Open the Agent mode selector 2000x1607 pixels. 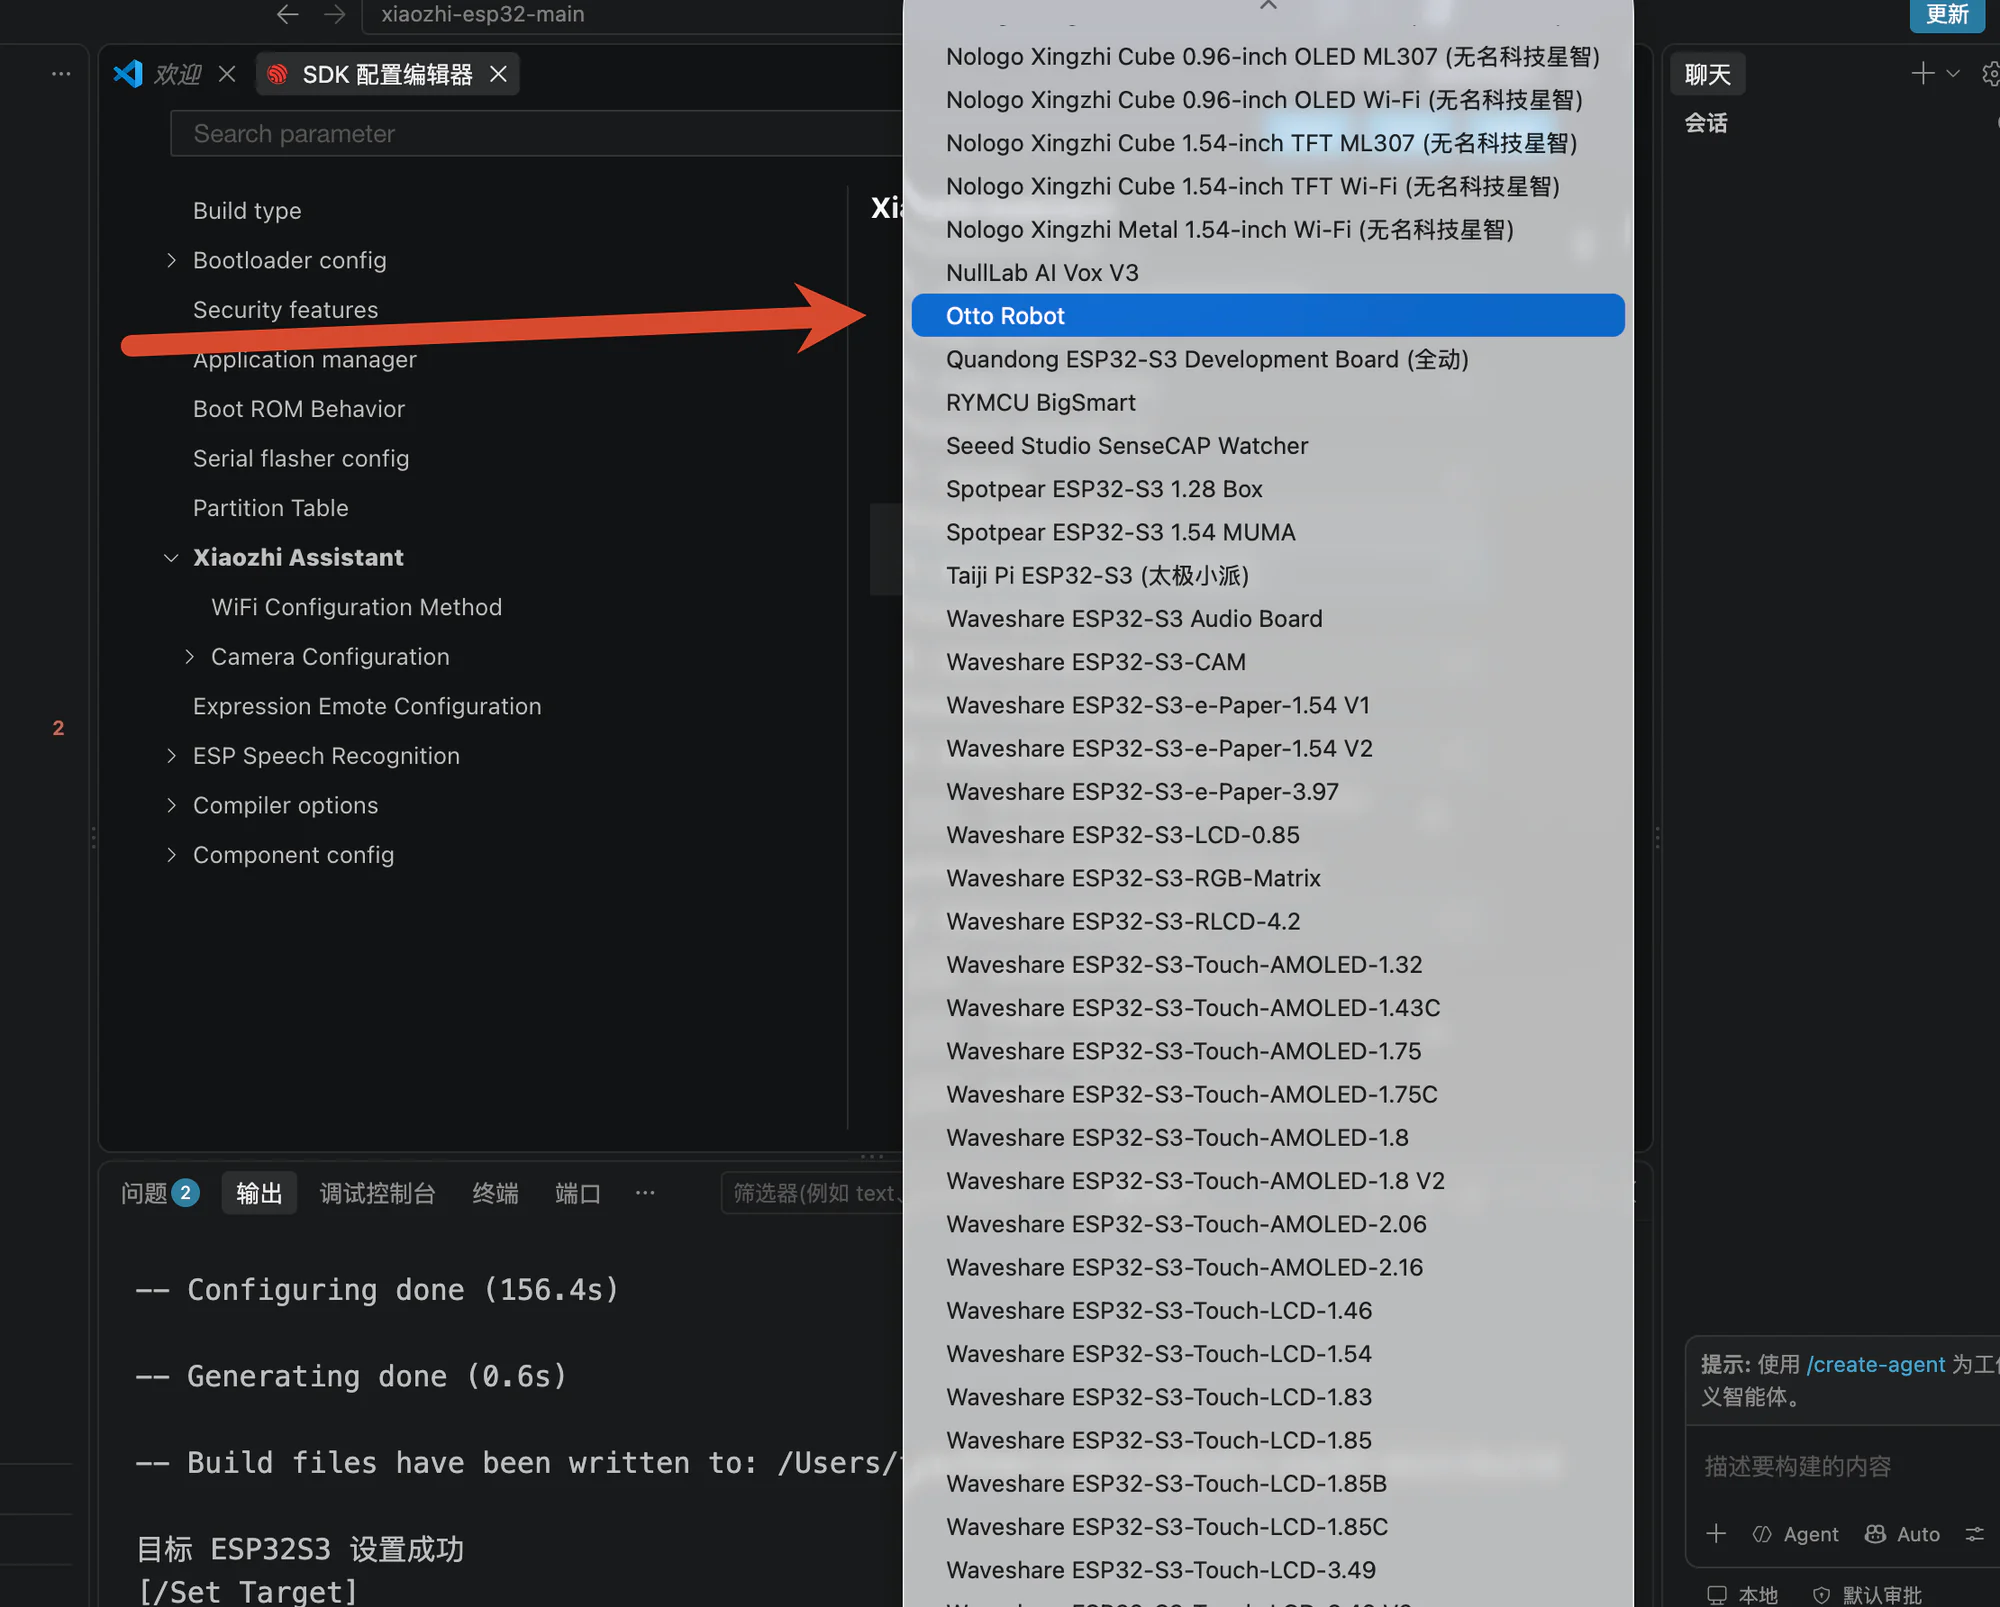click(1795, 1534)
